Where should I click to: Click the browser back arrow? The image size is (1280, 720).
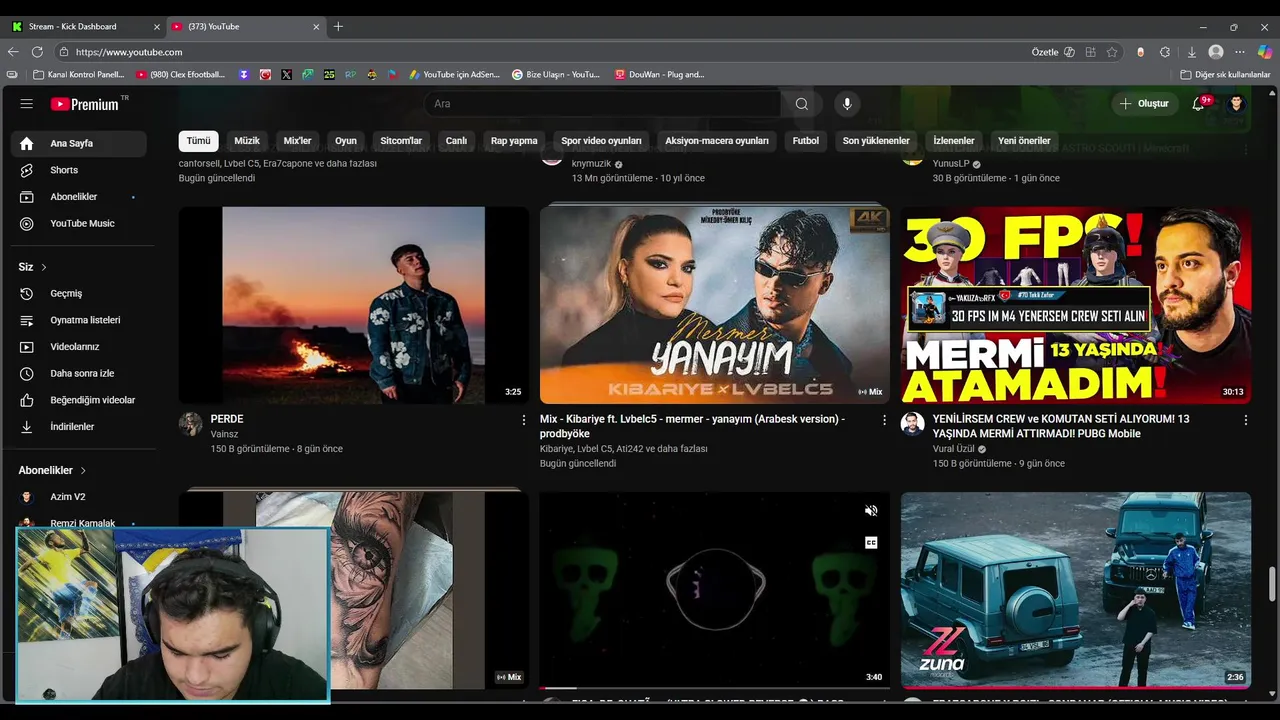click(x=13, y=52)
